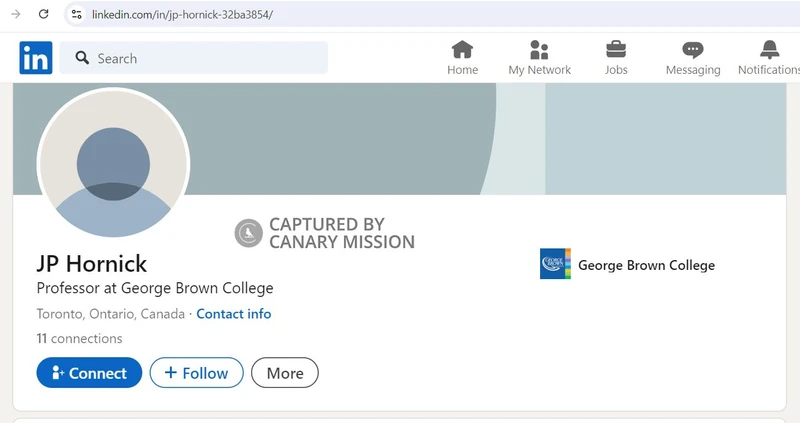Screen dimensions: 800x423
Task: Go to Home in the navigation bar
Action: pyautogui.click(x=462, y=58)
